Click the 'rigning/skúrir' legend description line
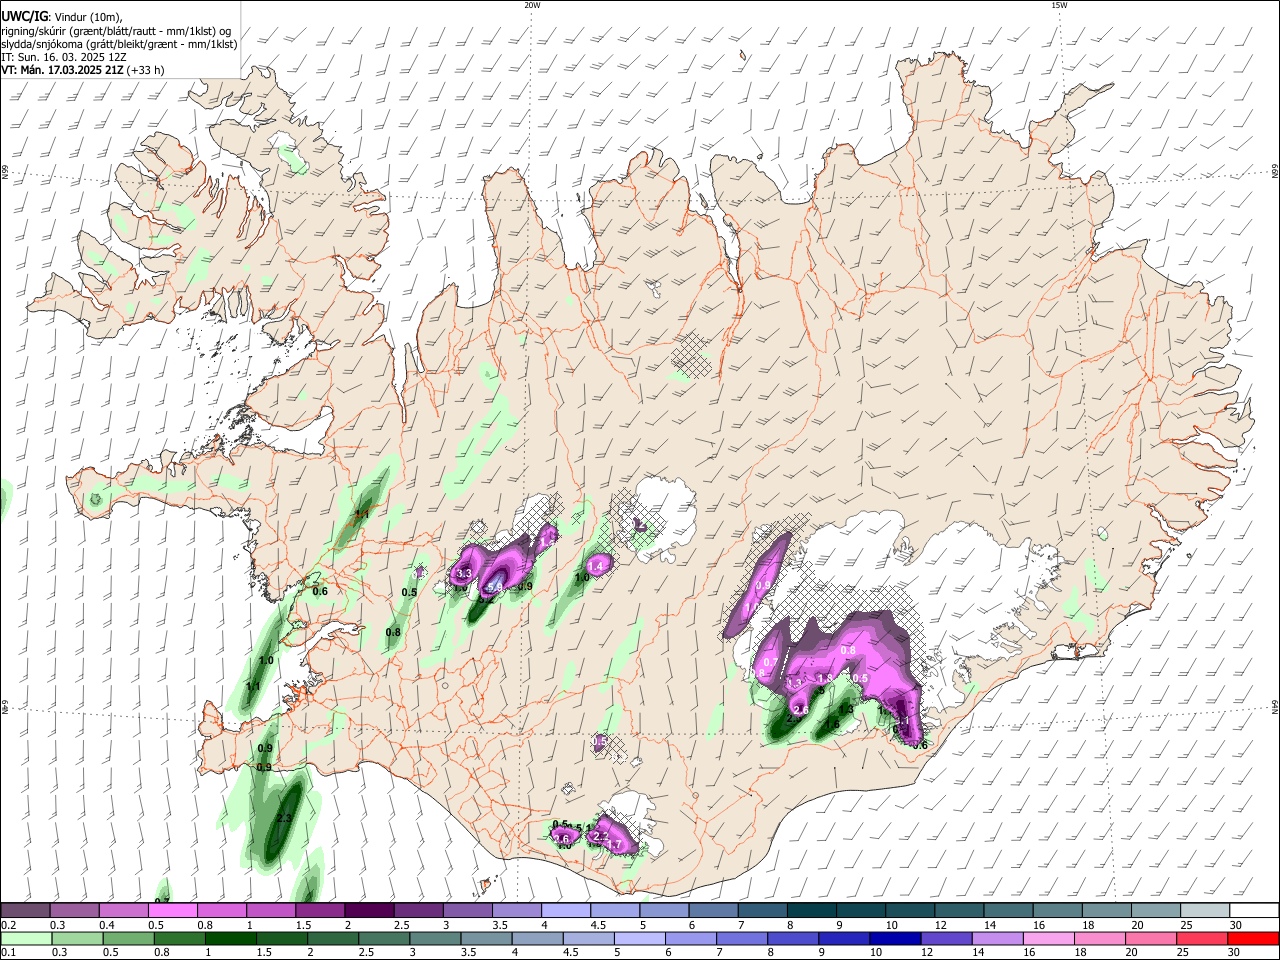Viewport: 1280px width, 960px height. [x=116, y=31]
